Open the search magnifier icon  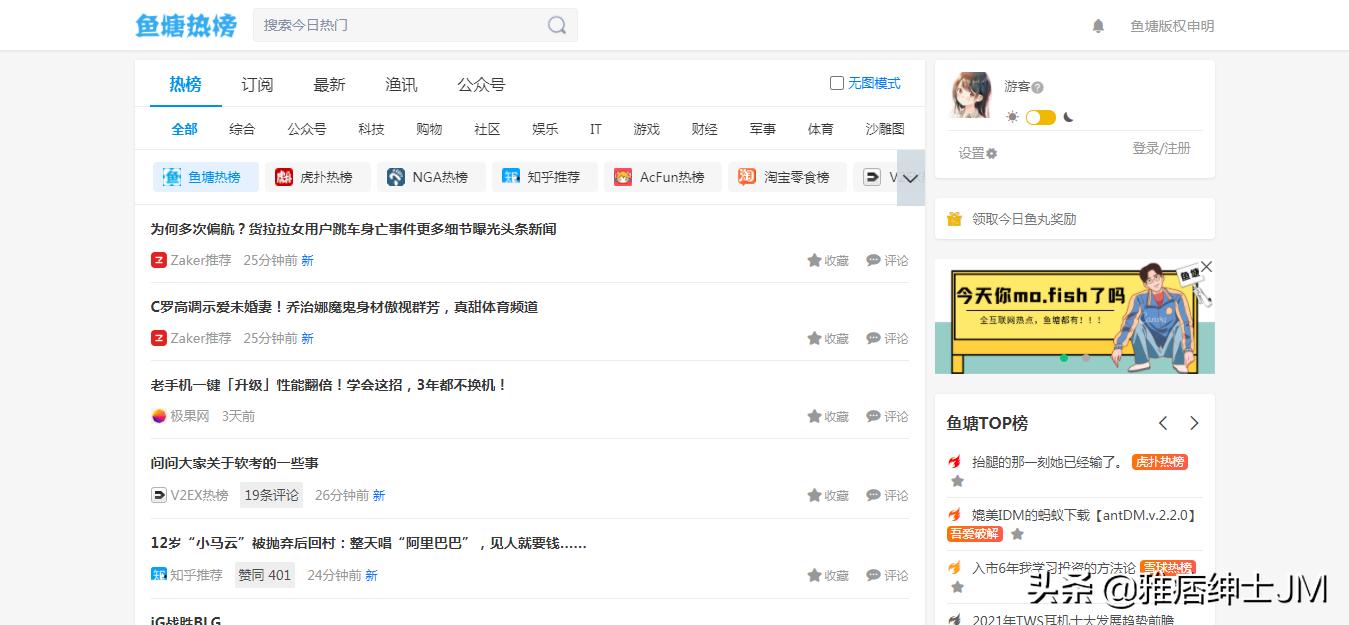click(556, 25)
